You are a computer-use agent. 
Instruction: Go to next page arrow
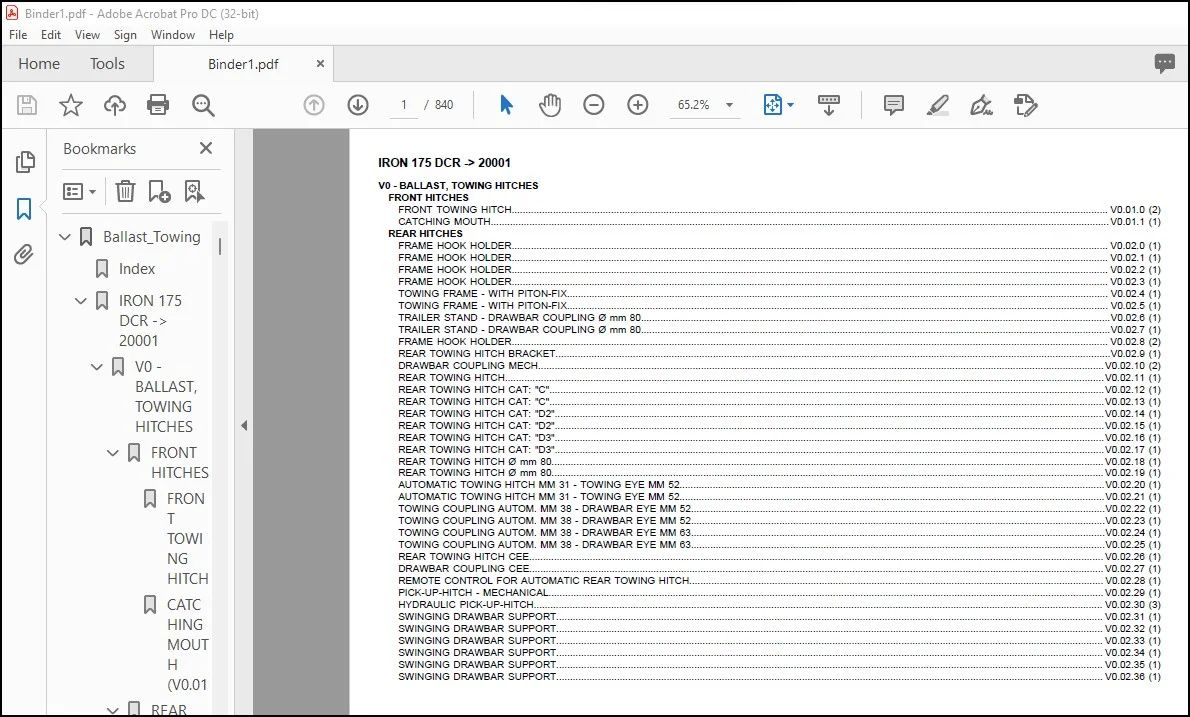(x=357, y=105)
